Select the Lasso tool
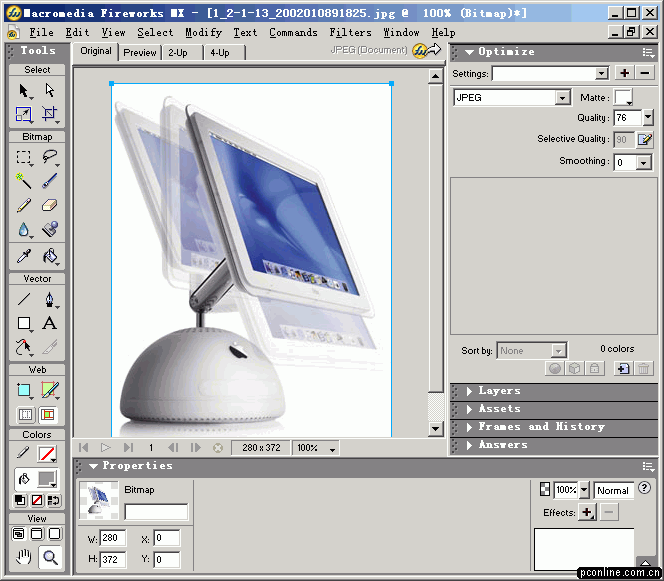The height and width of the screenshot is (581, 664). (x=49, y=157)
